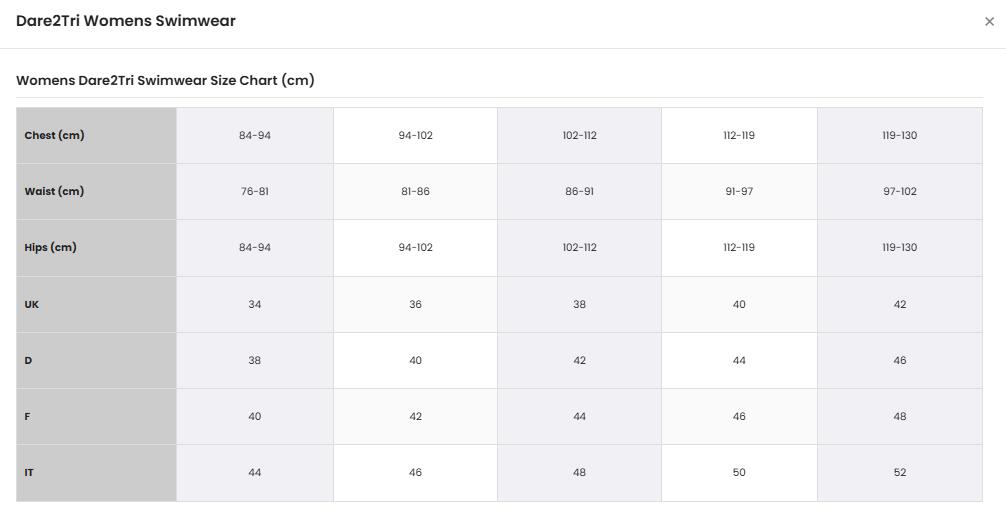Click UK size 34 cell
1006x516 pixels.
point(255,304)
